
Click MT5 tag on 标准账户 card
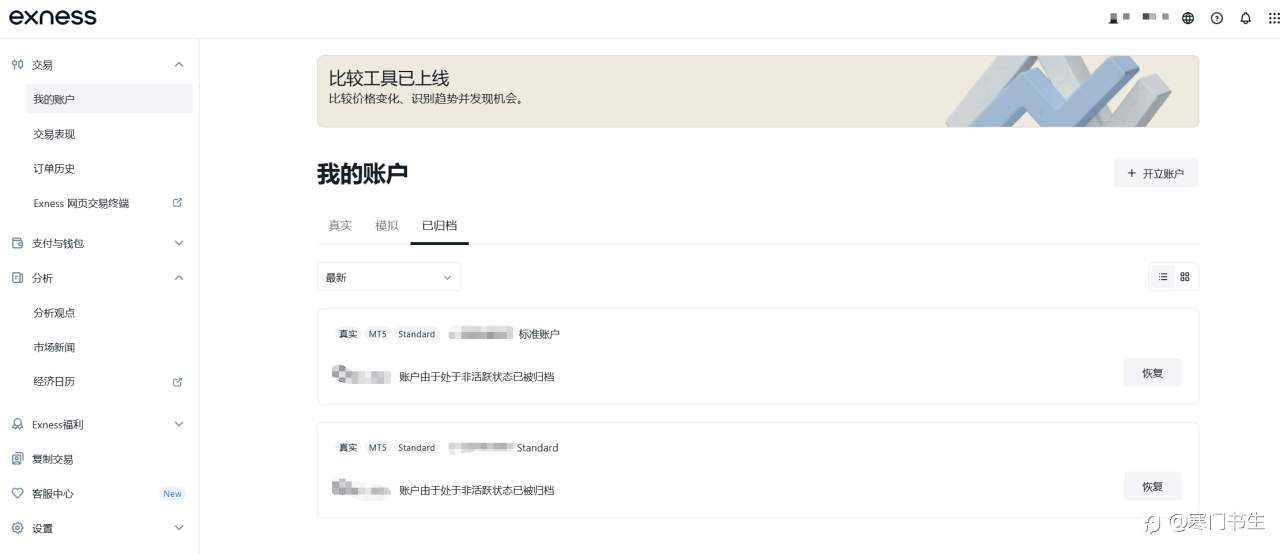(x=377, y=334)
